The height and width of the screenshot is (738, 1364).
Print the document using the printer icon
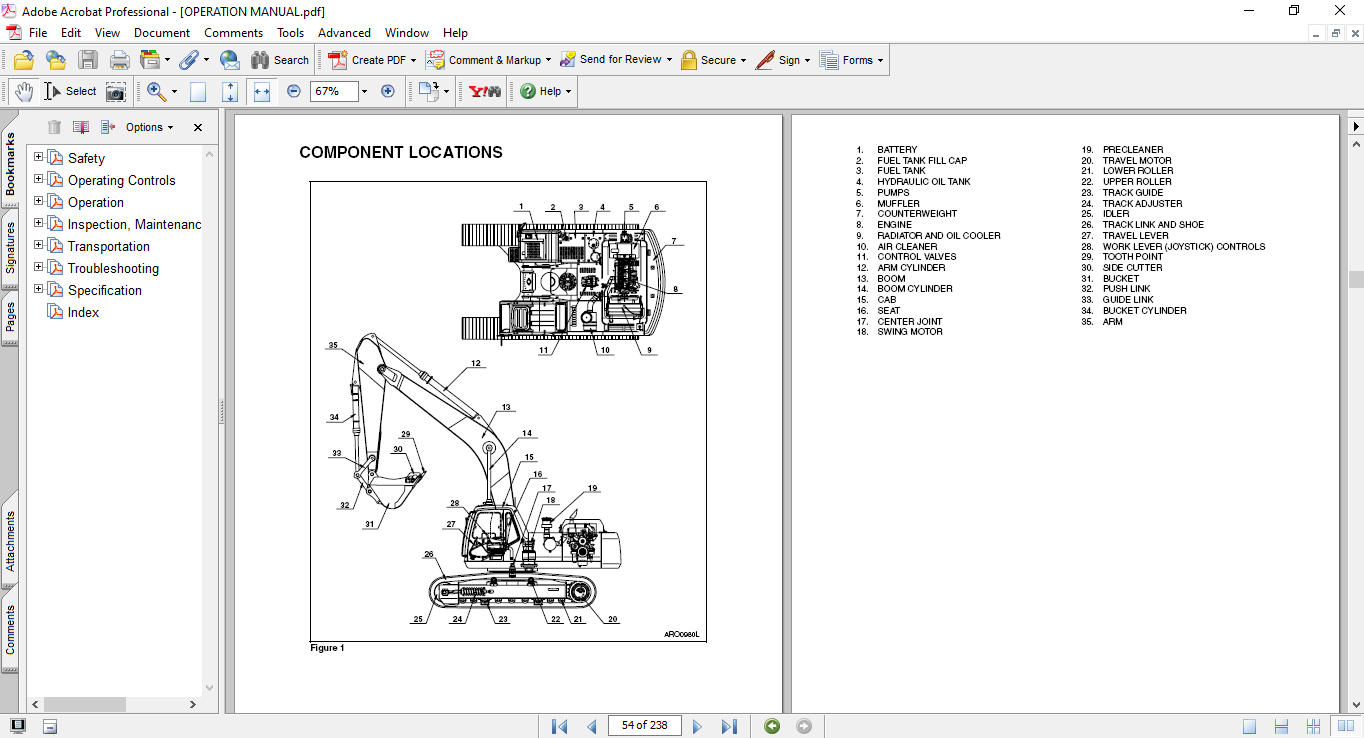point(119,60)
